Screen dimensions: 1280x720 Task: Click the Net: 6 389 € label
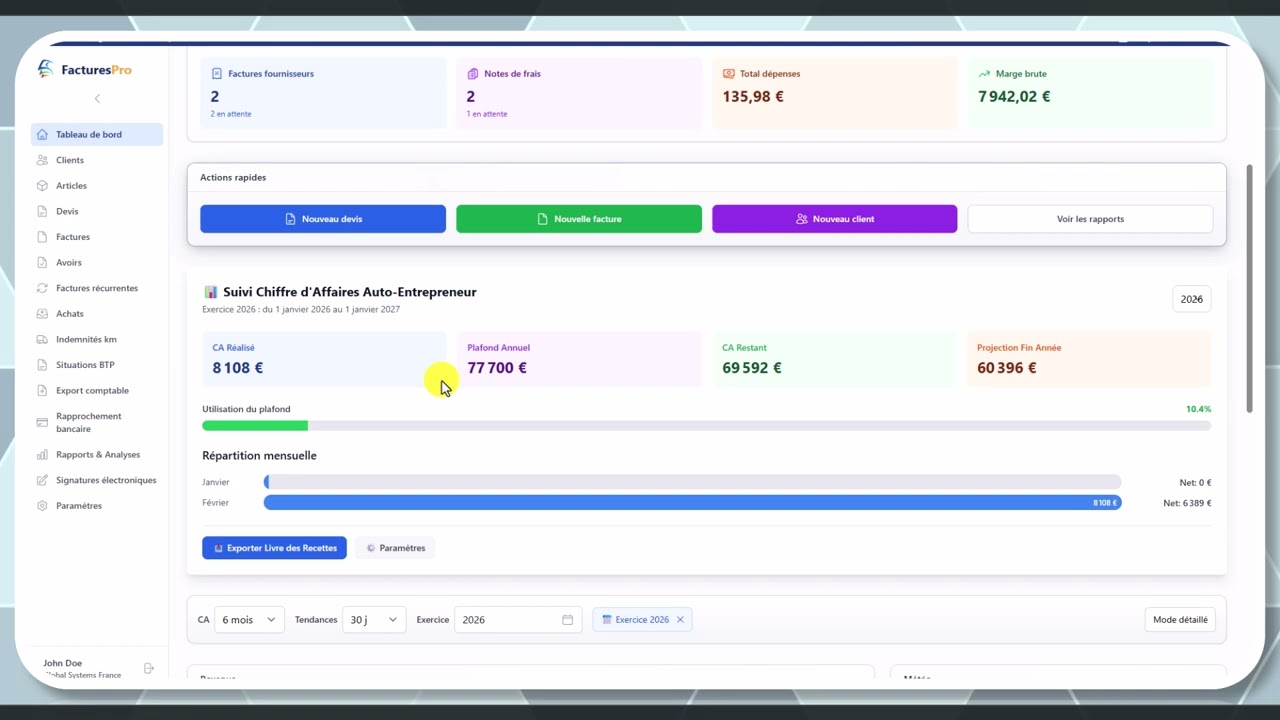pyautogui.click(x=1187, y=503)
